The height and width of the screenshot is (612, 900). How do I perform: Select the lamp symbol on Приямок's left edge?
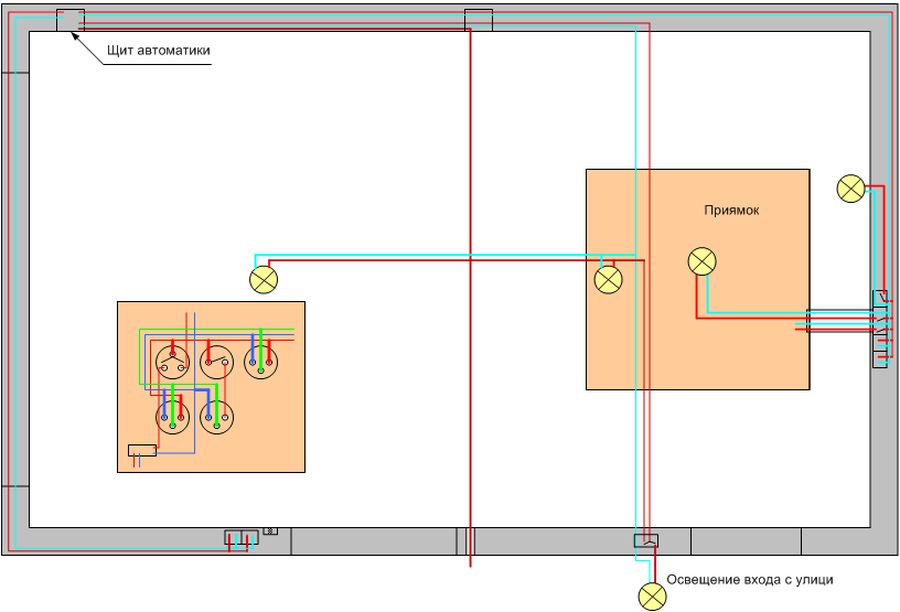[x=608, y=279]
